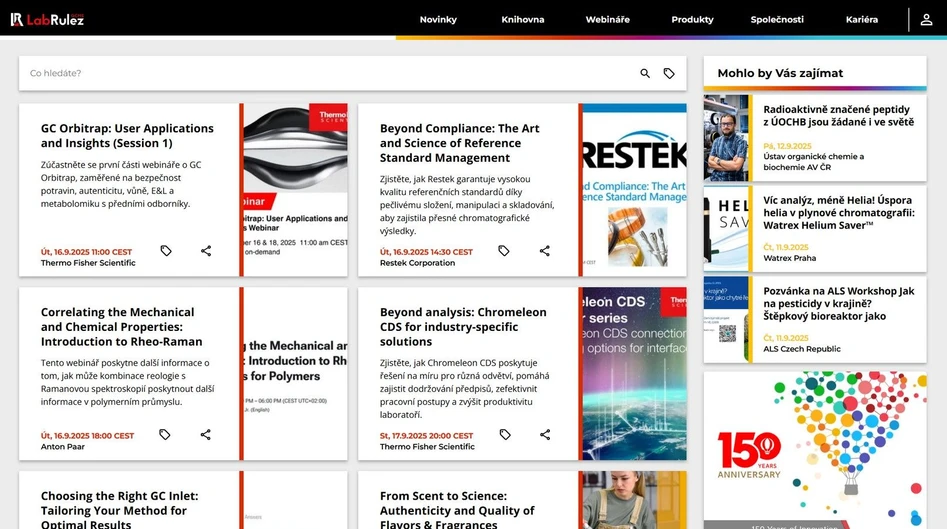The width and height of the screenshot is (947, 529).
Task: Open 'Beyond Compliance: The Art and Science' title
Action: point(460,143)
